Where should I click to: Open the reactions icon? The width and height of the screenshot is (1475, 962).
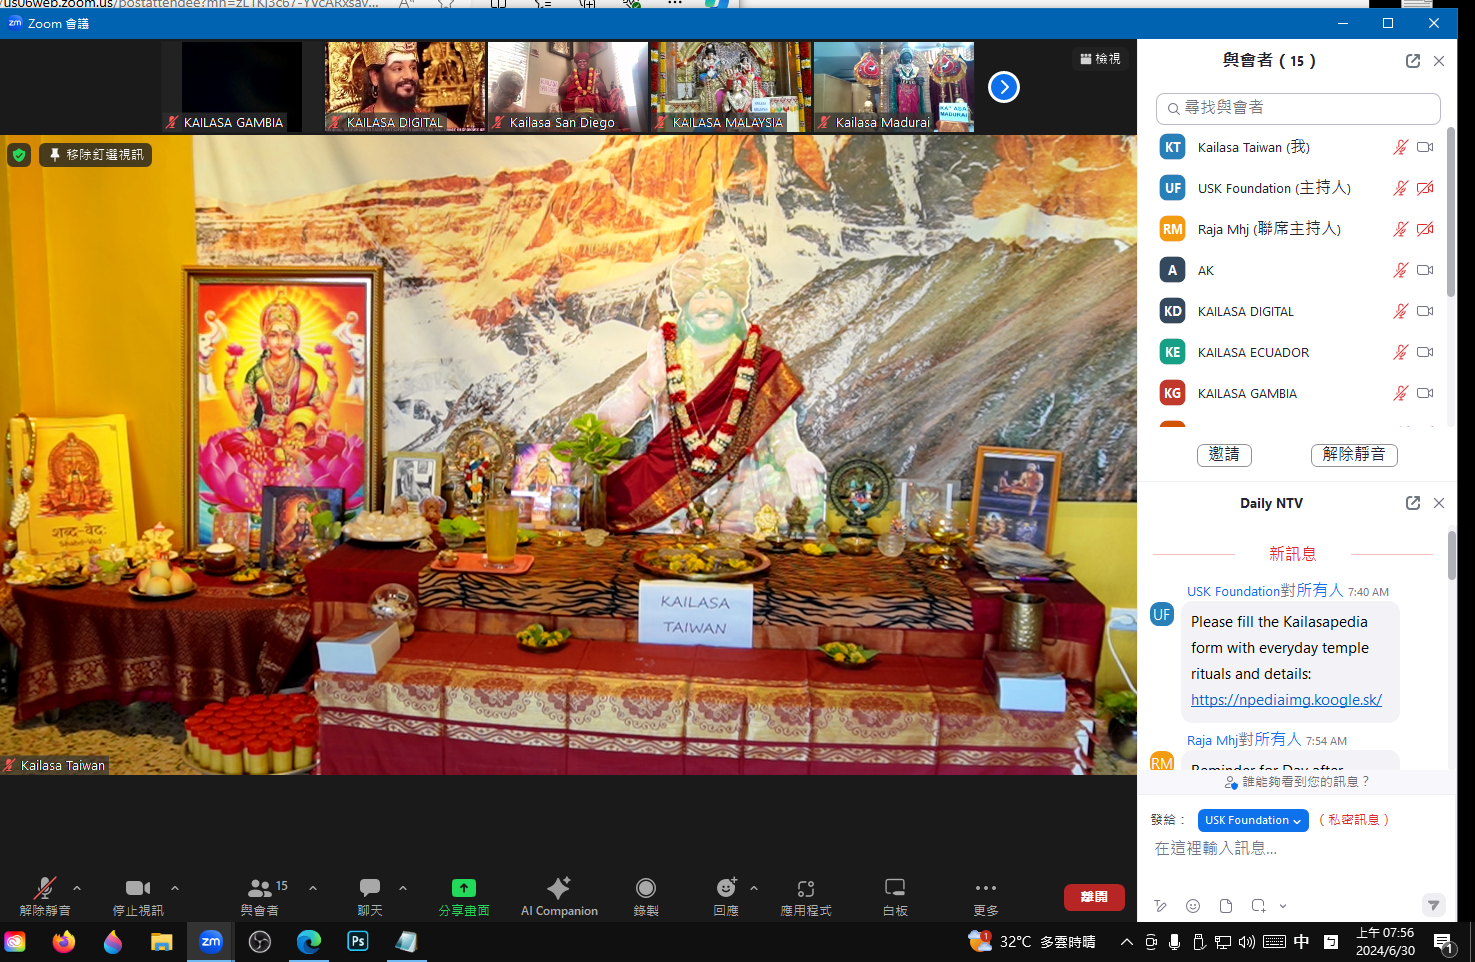tap(726, 888)
